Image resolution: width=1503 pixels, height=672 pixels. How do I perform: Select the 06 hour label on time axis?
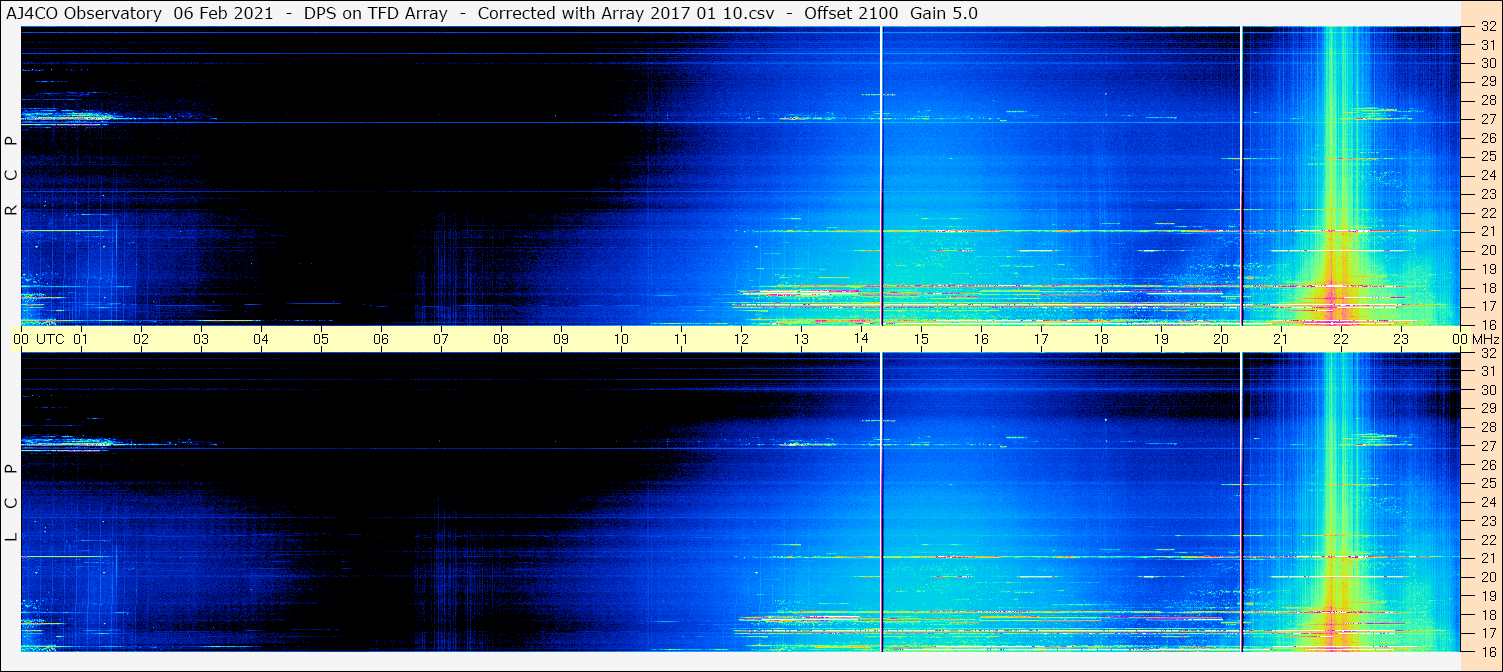(x=381, y=339)
